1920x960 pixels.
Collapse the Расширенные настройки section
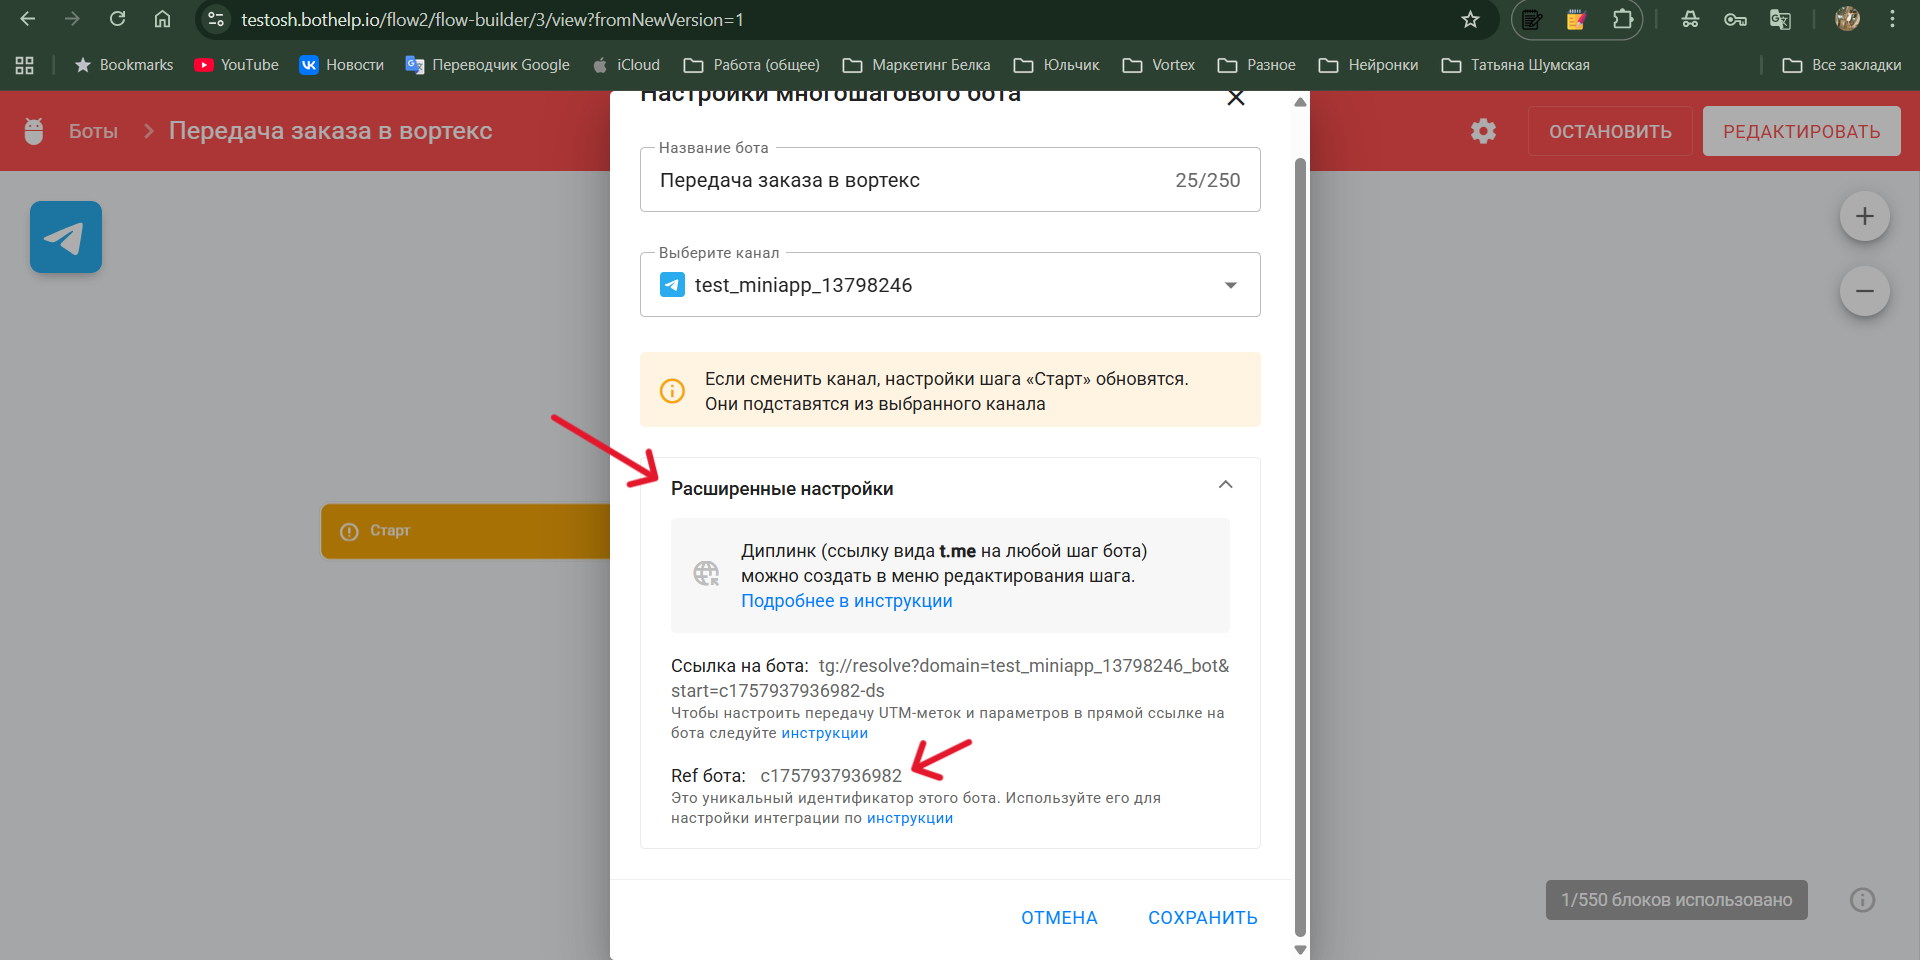pyautogui.click(x=1224, y=485)
